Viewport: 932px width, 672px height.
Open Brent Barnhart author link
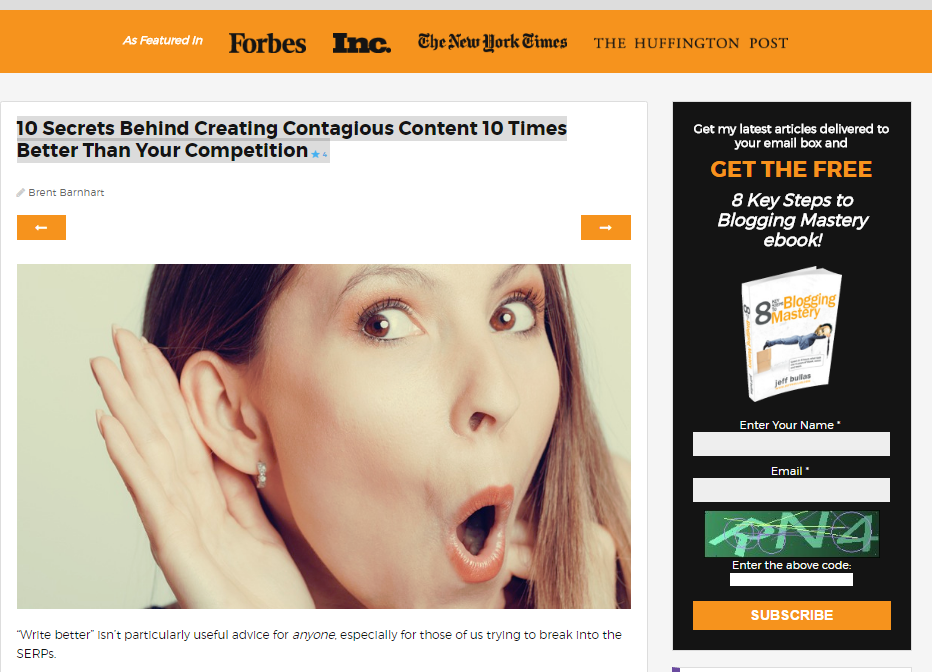[66, 193]
